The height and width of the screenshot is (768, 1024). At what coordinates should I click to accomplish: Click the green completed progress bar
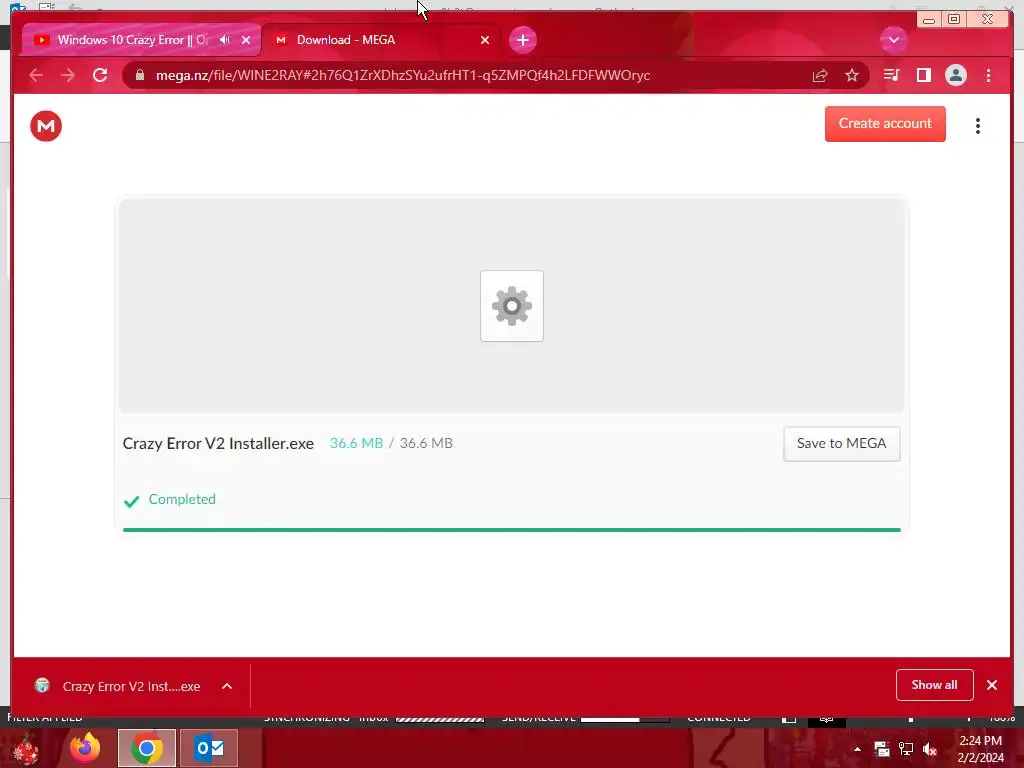[511, 530]
